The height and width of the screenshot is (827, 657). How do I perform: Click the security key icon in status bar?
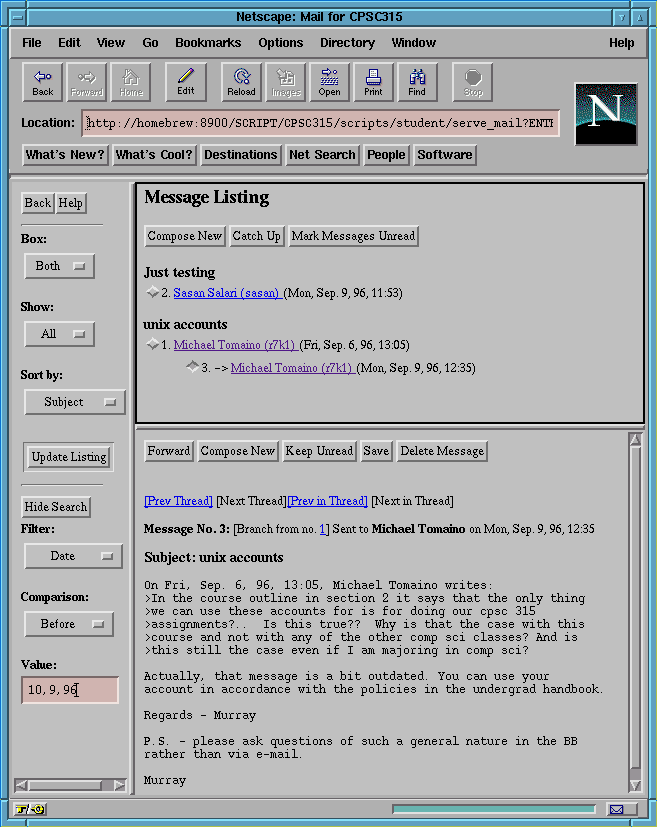pyautogui.click(x=30, y=809)
